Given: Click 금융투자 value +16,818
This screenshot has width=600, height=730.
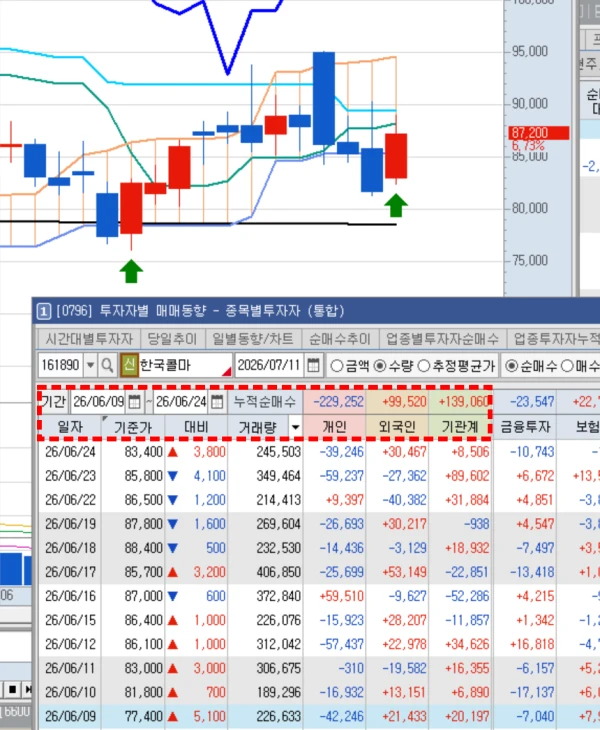Looking at the screenshot, I should click(x=532, y=644).
